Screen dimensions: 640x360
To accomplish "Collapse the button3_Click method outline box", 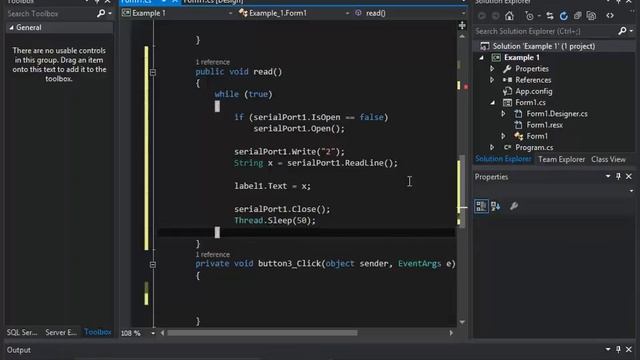I will pyautogui.click(x=153, y=264).
